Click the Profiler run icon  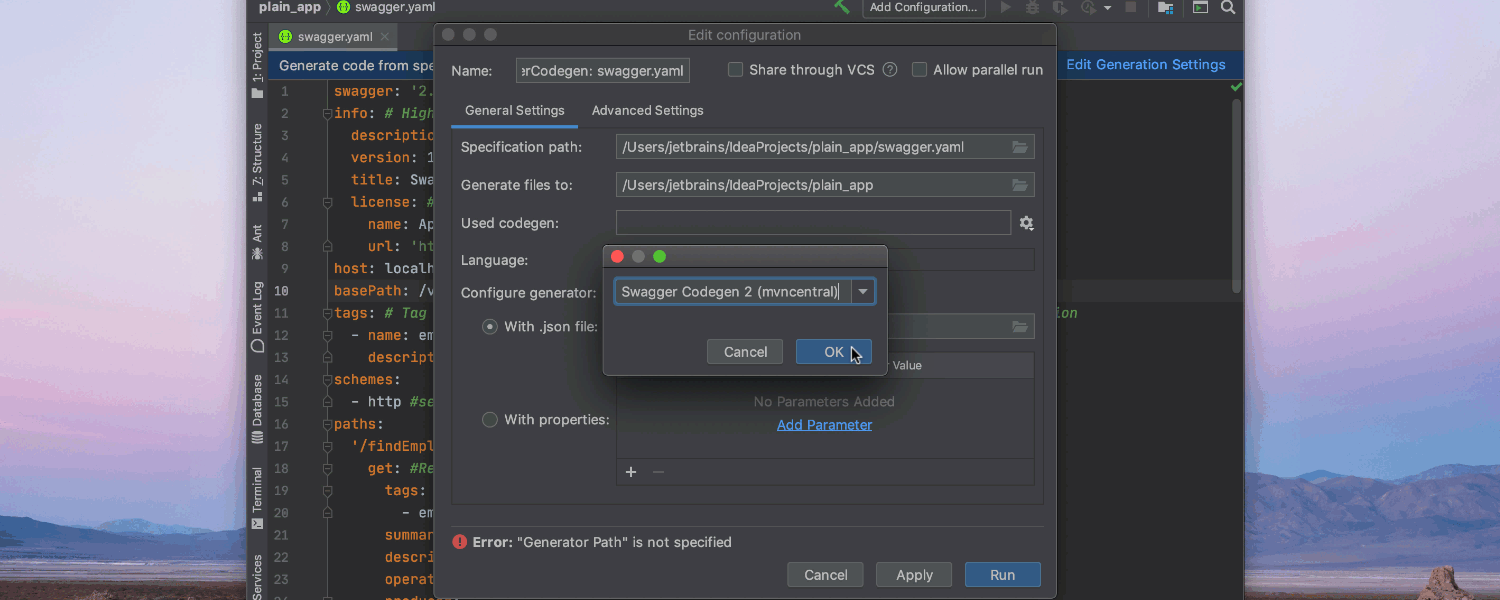pyautogui.click(x=1087, y=7)
